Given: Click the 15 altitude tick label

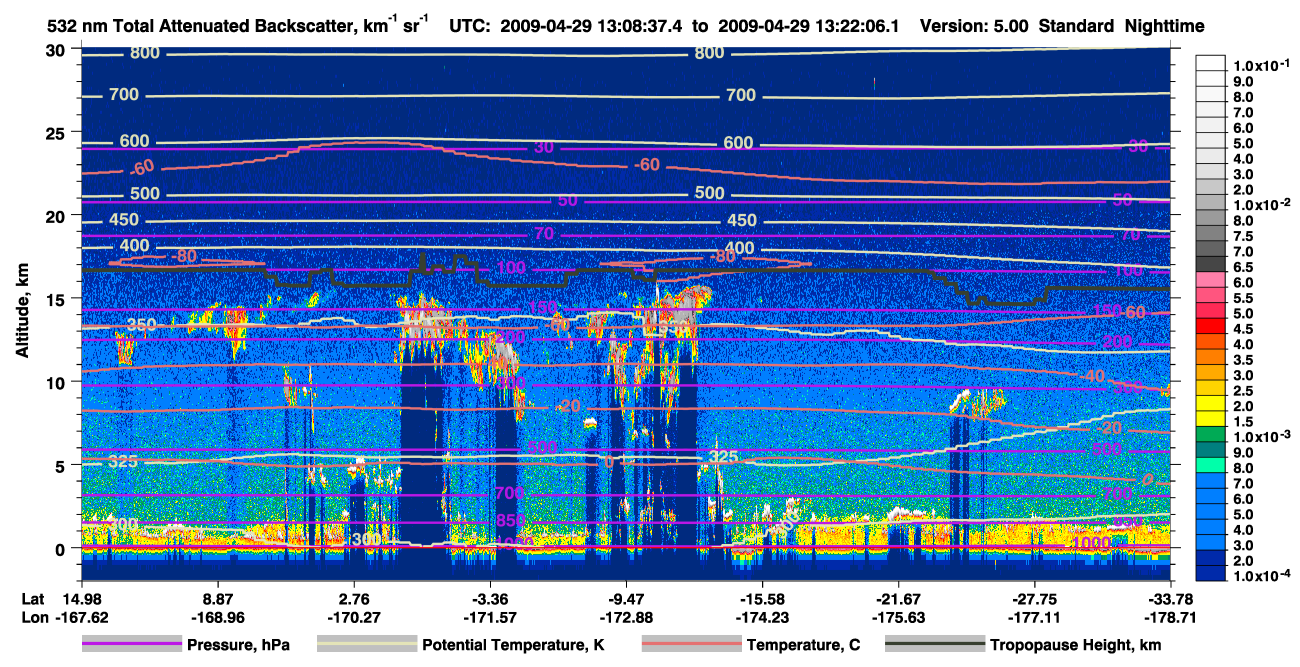Looking at the screenshot, I should 58,299.
